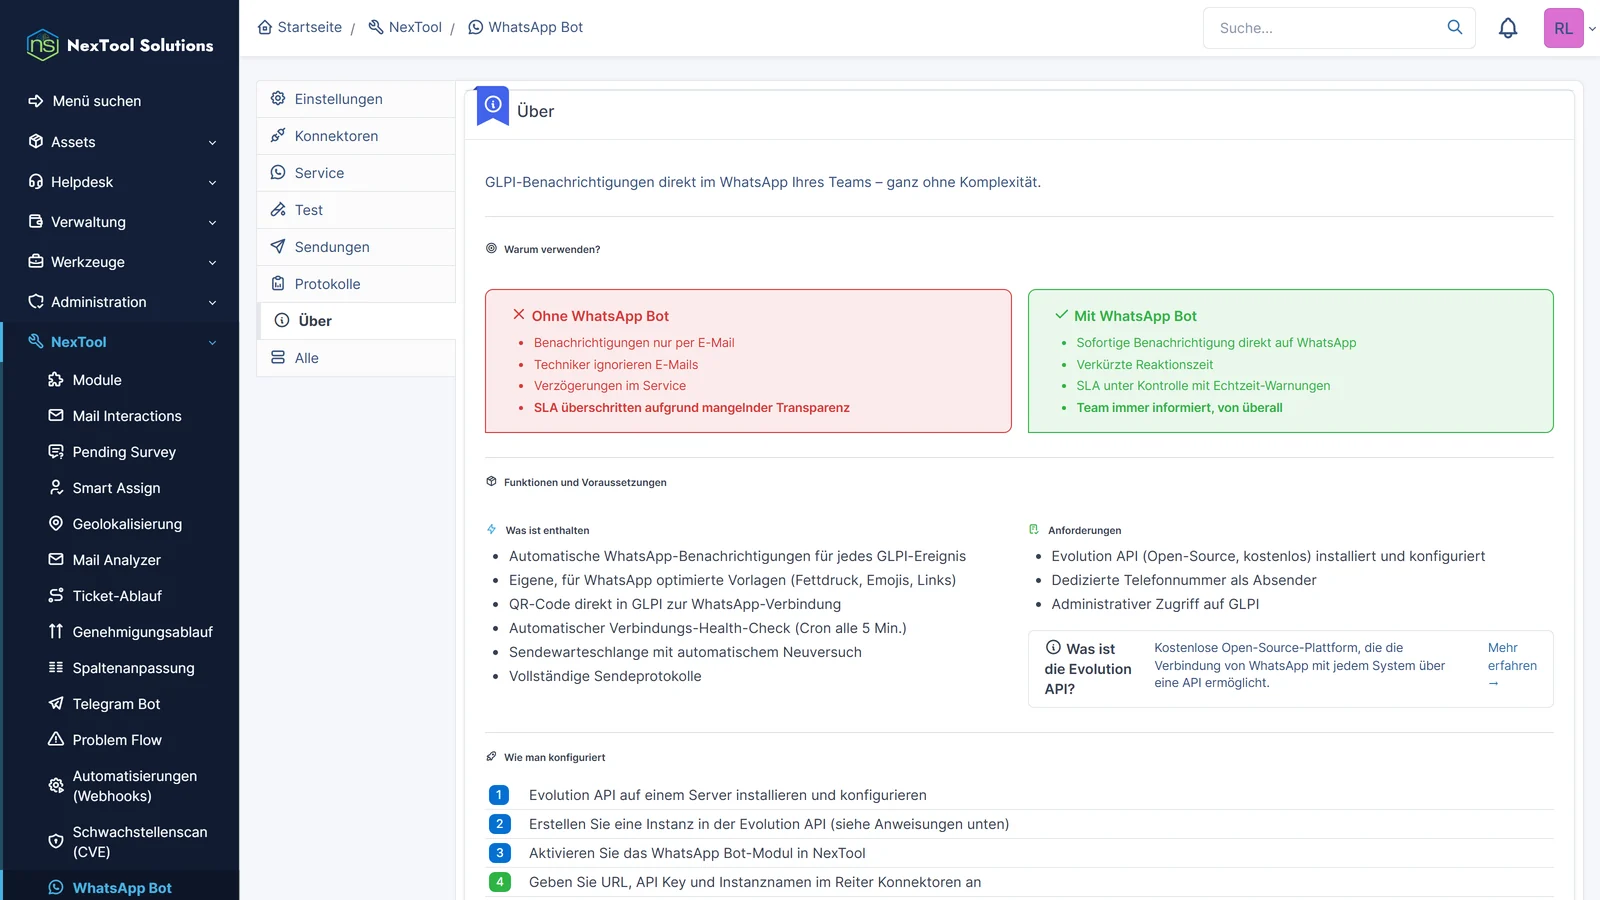The height and width of the screenshot is (900, 1600).
Task: Open the Alle tab
Action: (356, 358)
